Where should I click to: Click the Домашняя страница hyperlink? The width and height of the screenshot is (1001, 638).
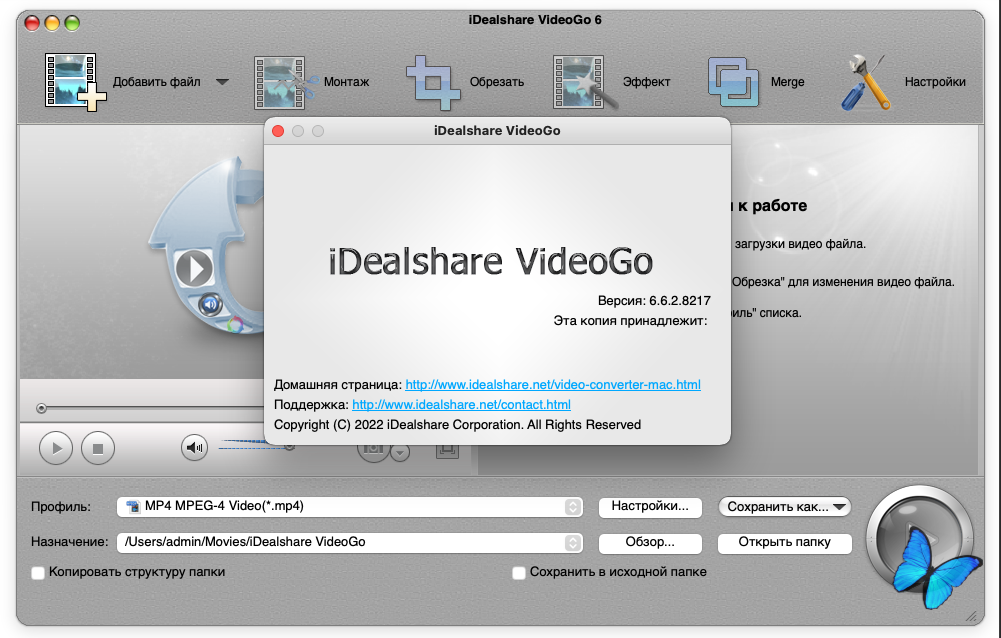(x=552, y=385)
